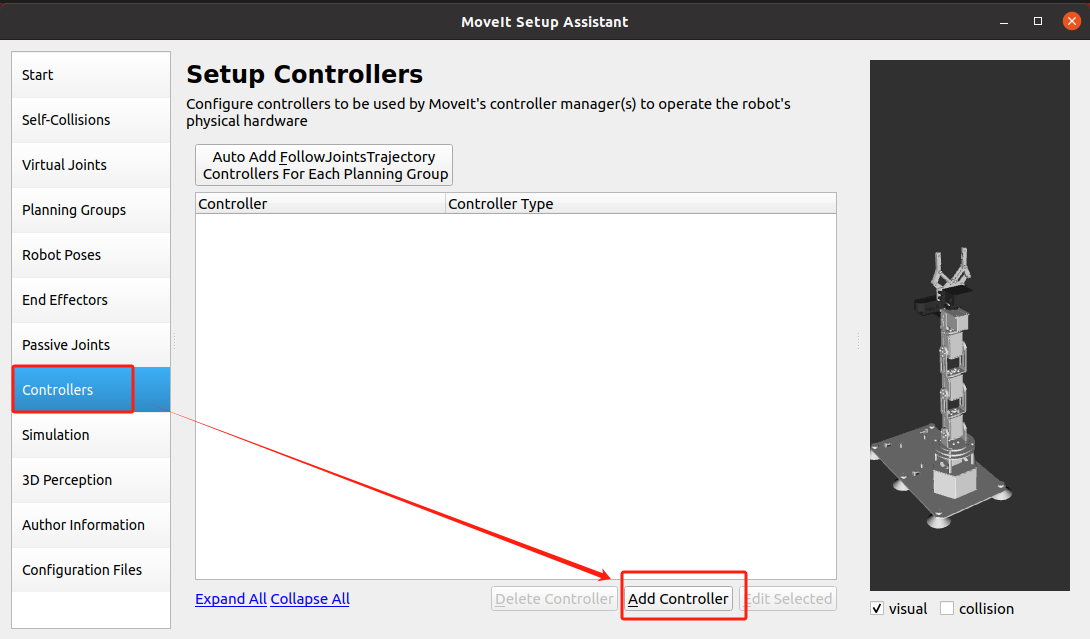The width and height of the screenshot is (1090, 639).
Task: Click the Add Controller button
Action: coord(678,599)
